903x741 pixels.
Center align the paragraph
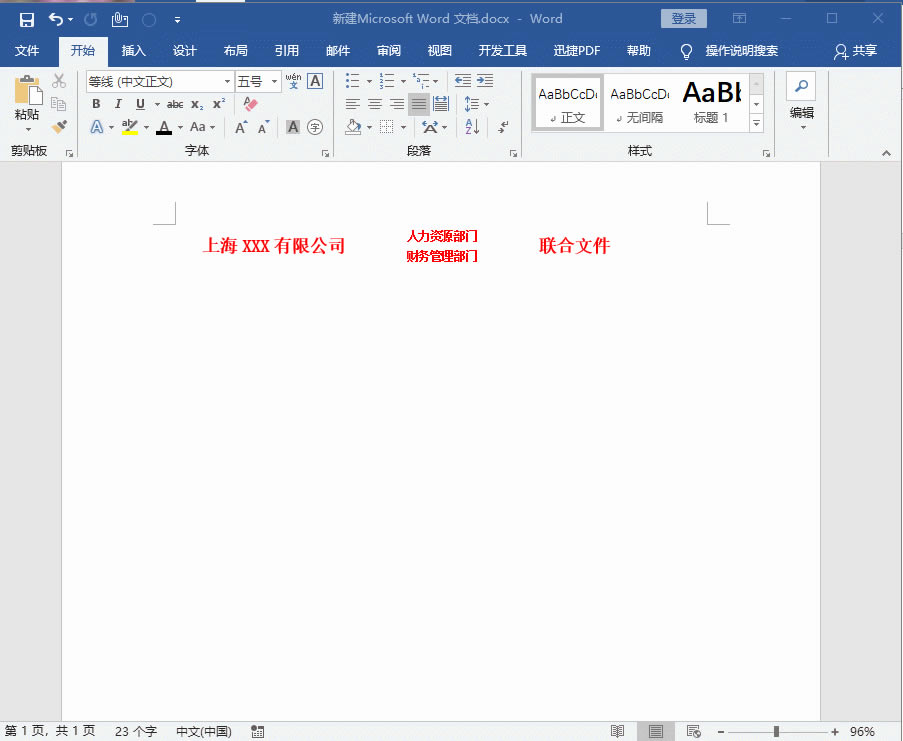[374, 103]
